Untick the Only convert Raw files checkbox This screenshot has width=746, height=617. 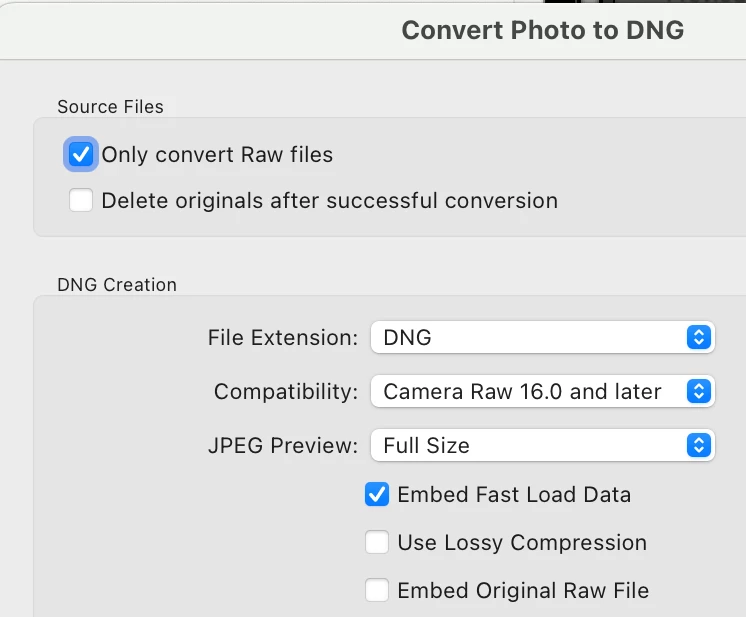80,155
